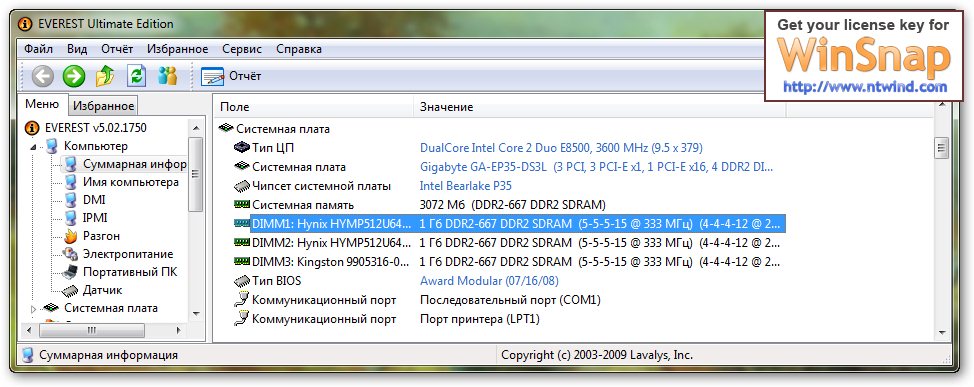Click the tree panel scroll down arrow
This screenshot has height=387, width=974.
coord(196,314)
